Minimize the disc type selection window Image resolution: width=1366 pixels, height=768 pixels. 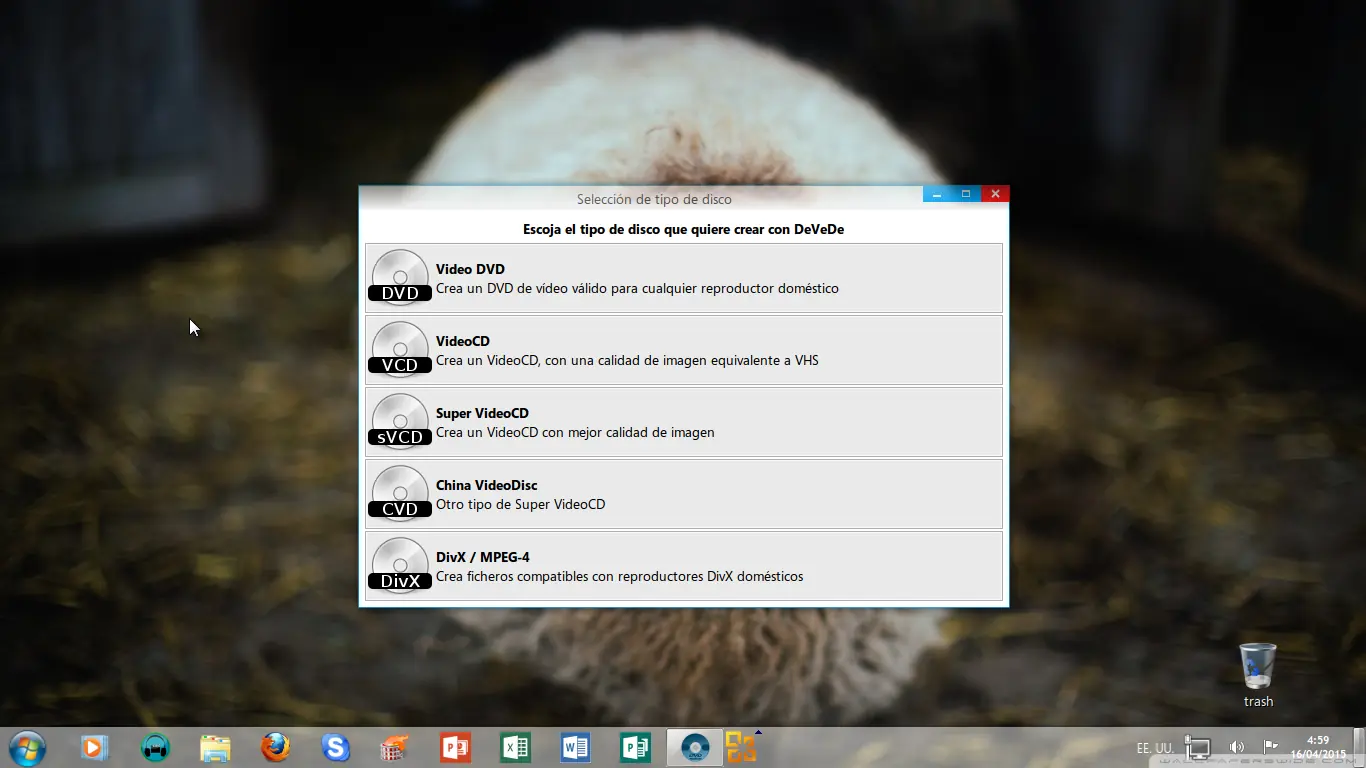937,194
